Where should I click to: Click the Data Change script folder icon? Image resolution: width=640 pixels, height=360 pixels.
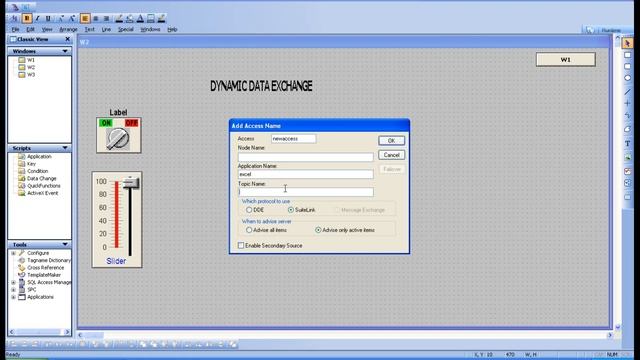coord(22,178)
